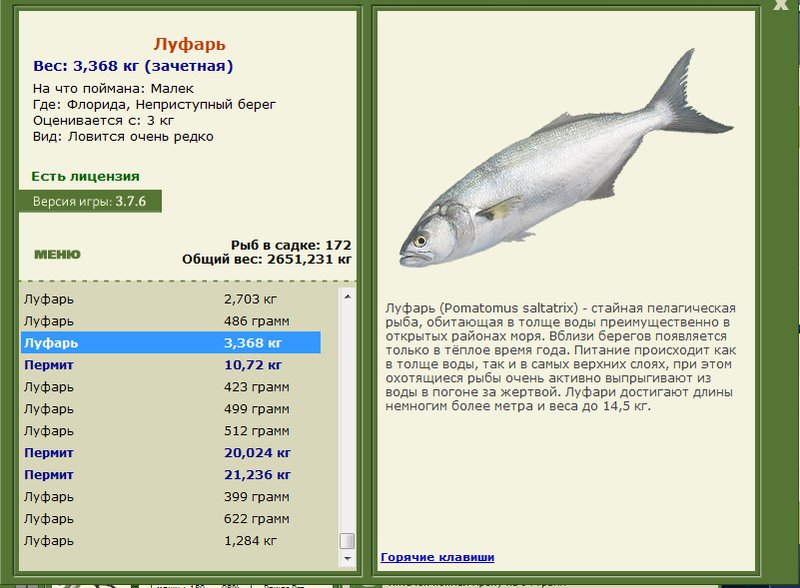Select the Пермит 10,72 кг entry
Screen dimensions: 800x588
[171, 365]
